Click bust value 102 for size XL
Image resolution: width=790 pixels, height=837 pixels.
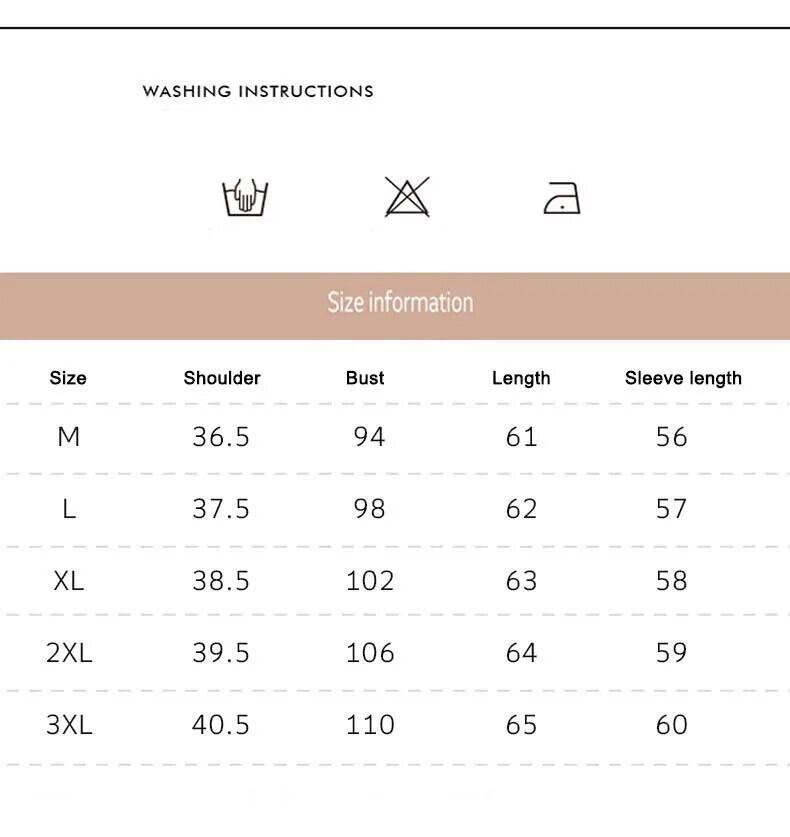(x=370, y=581)
